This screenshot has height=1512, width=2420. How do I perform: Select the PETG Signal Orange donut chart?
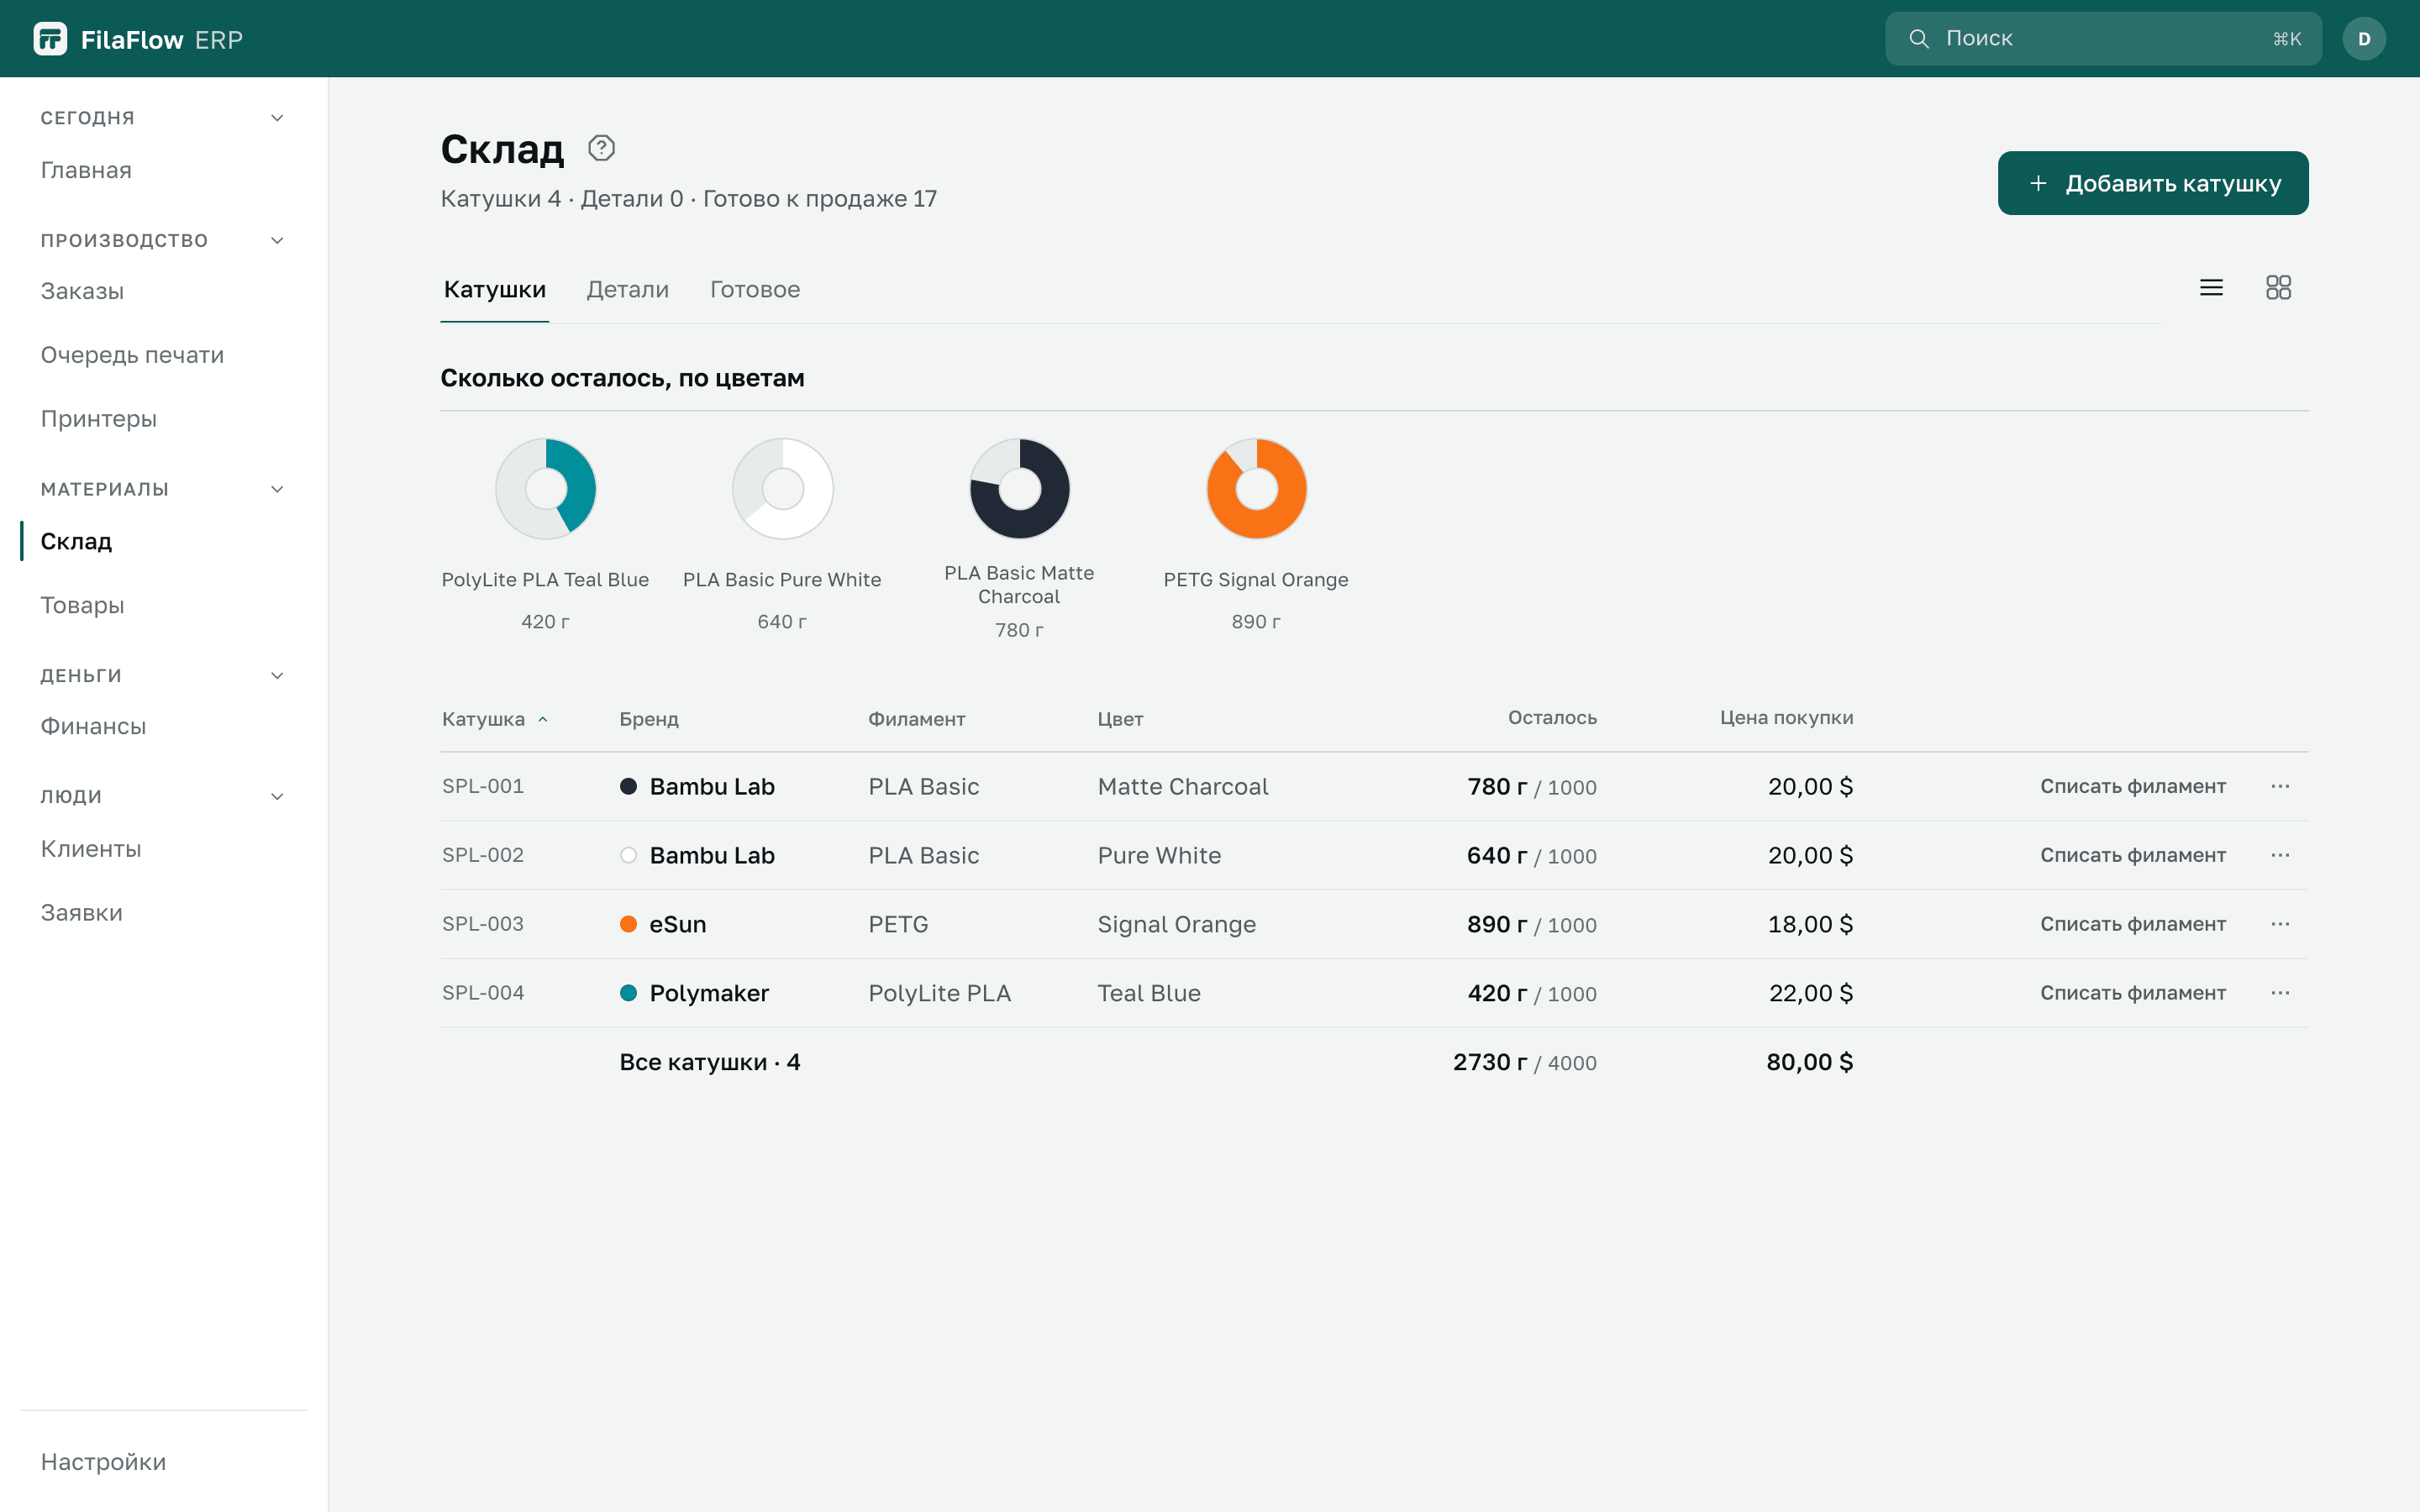click(1256, 489)
